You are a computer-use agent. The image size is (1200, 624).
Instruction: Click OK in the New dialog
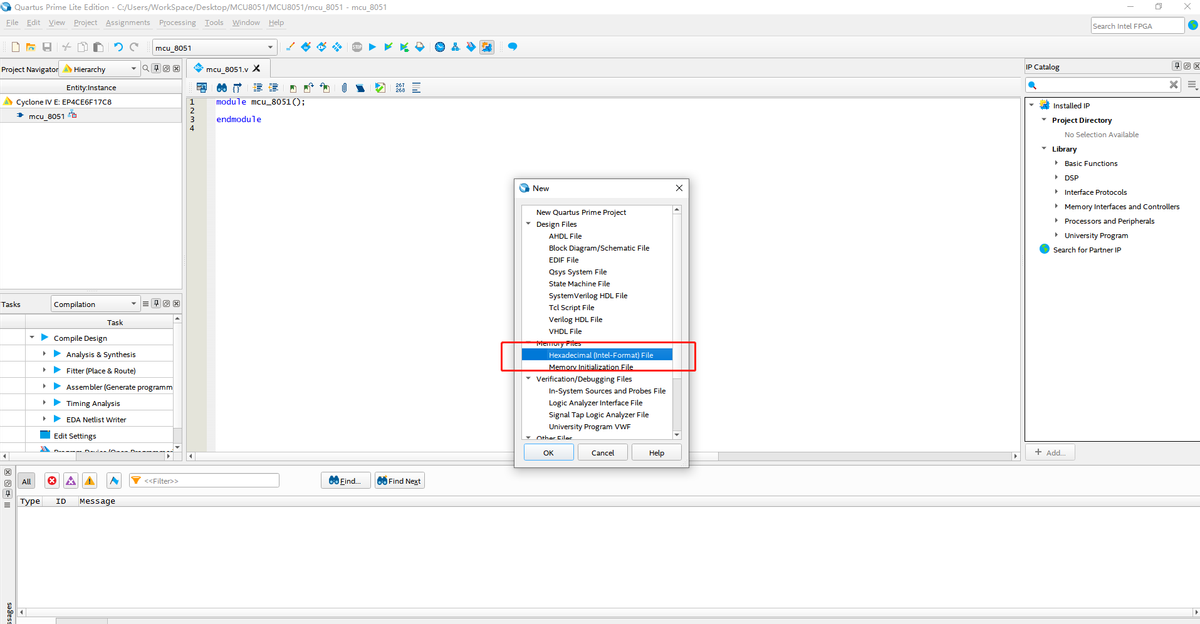(548, 453)
